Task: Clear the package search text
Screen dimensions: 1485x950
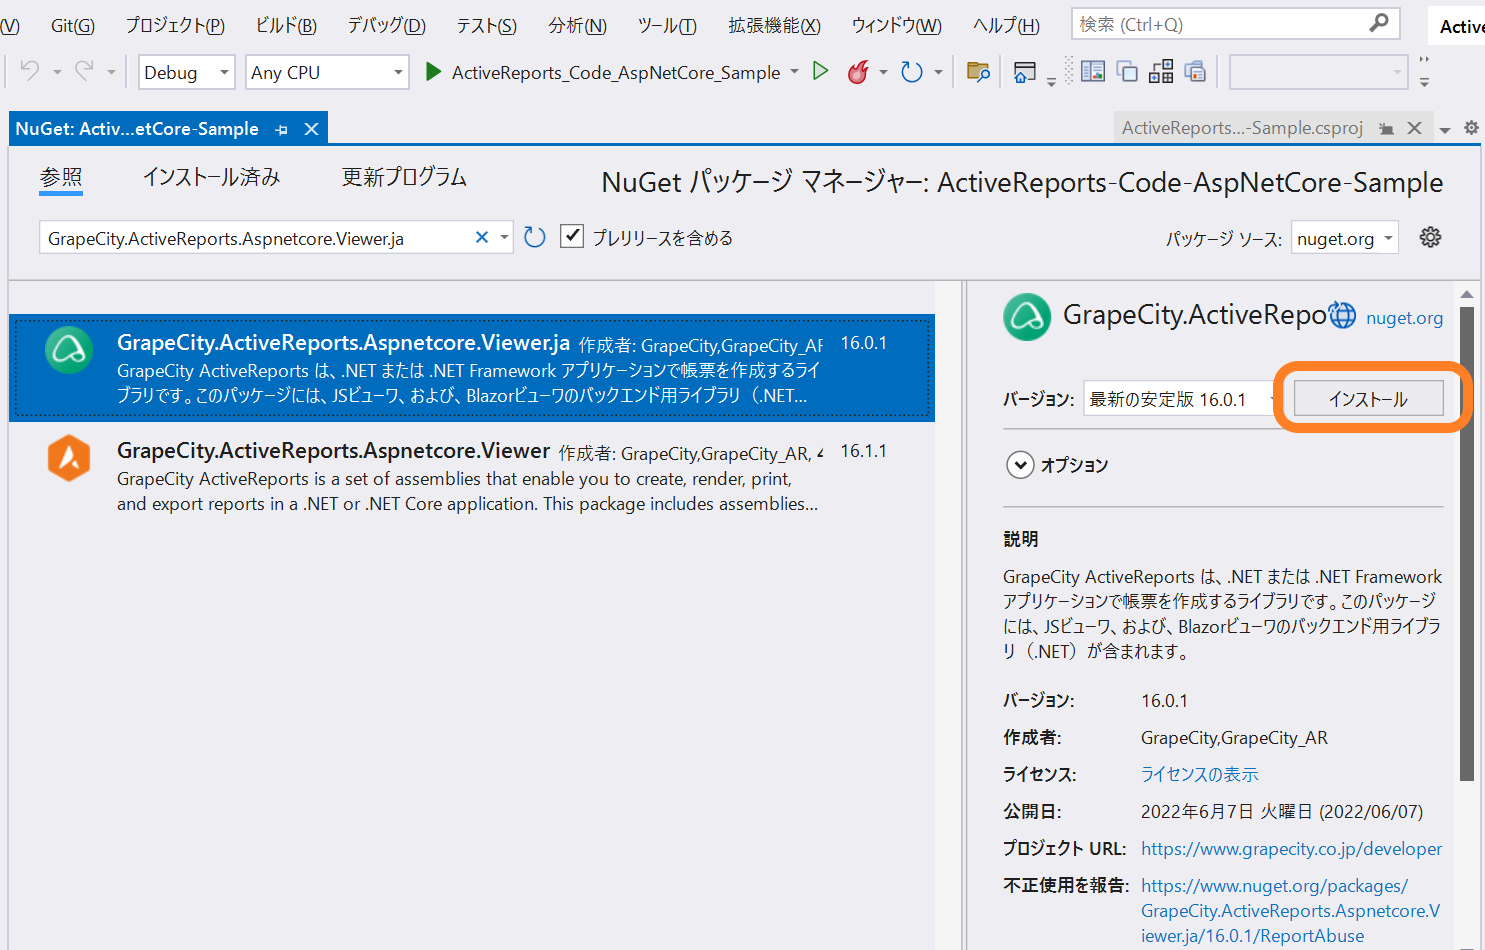Action: tap(481, 237)
